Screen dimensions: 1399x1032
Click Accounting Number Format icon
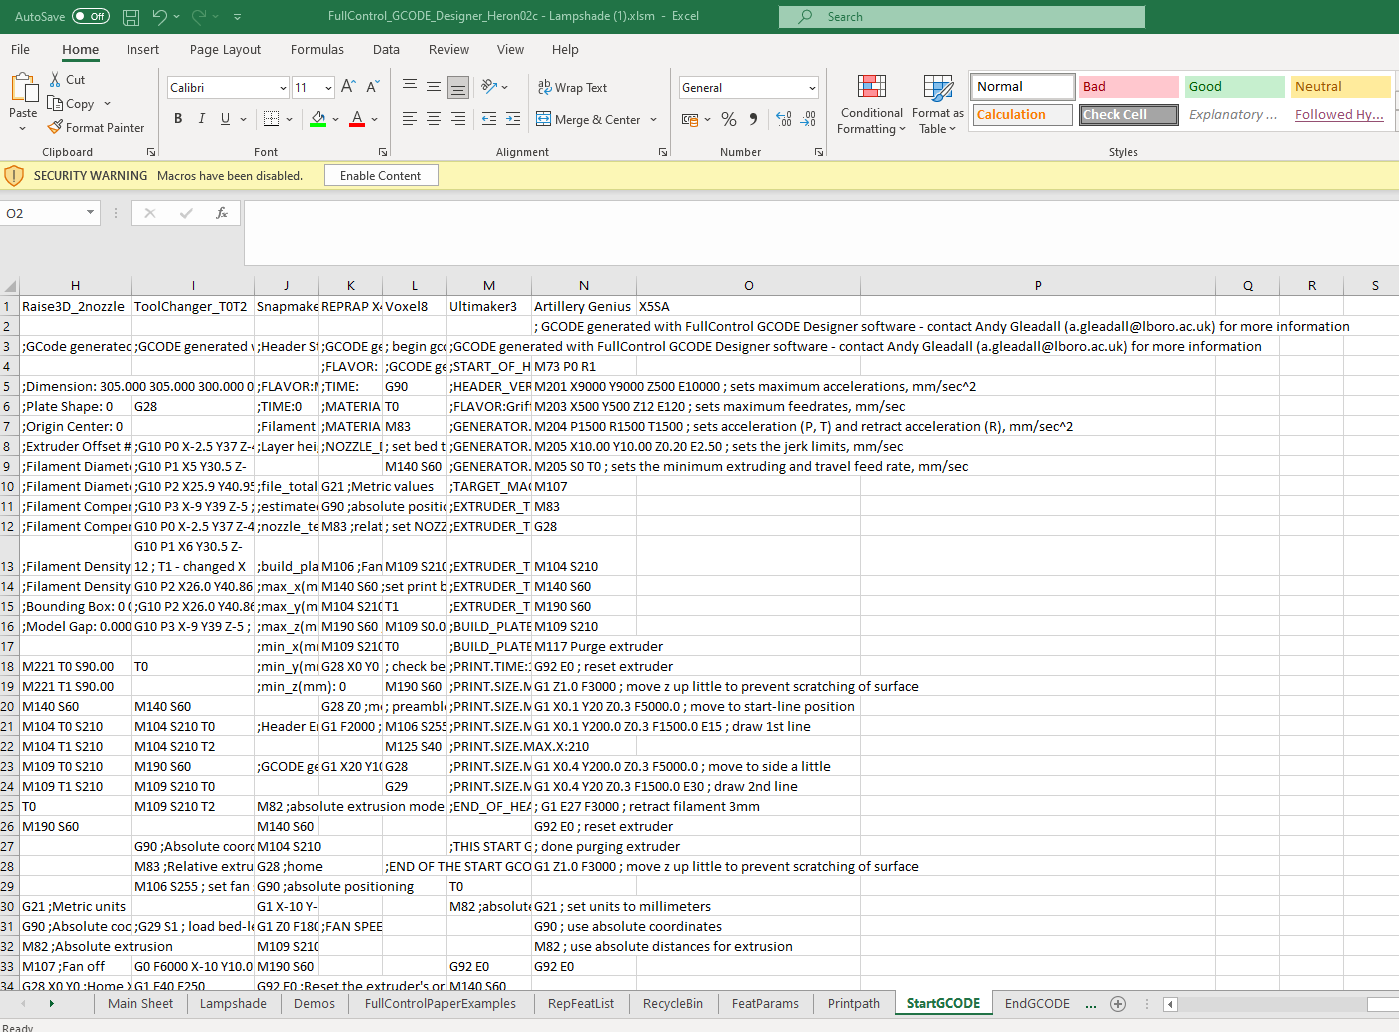click(x=690, y=119)
